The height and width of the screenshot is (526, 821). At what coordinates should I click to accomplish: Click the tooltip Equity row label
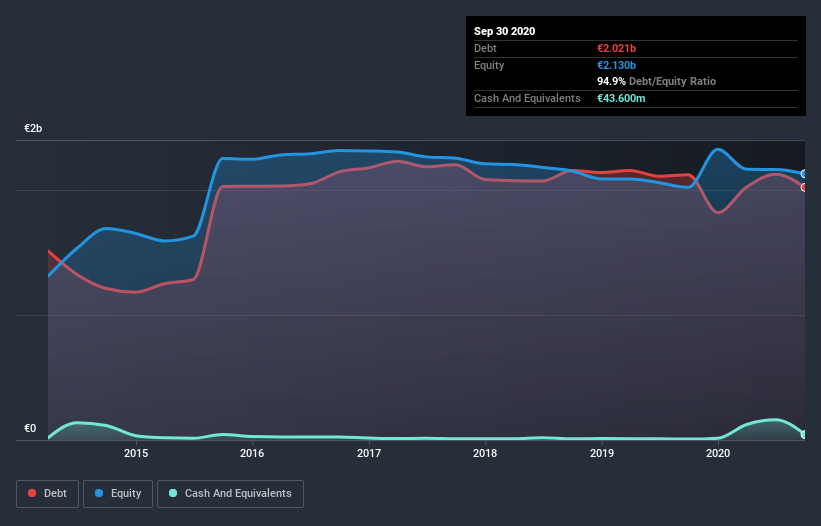[x=489, y=65]
